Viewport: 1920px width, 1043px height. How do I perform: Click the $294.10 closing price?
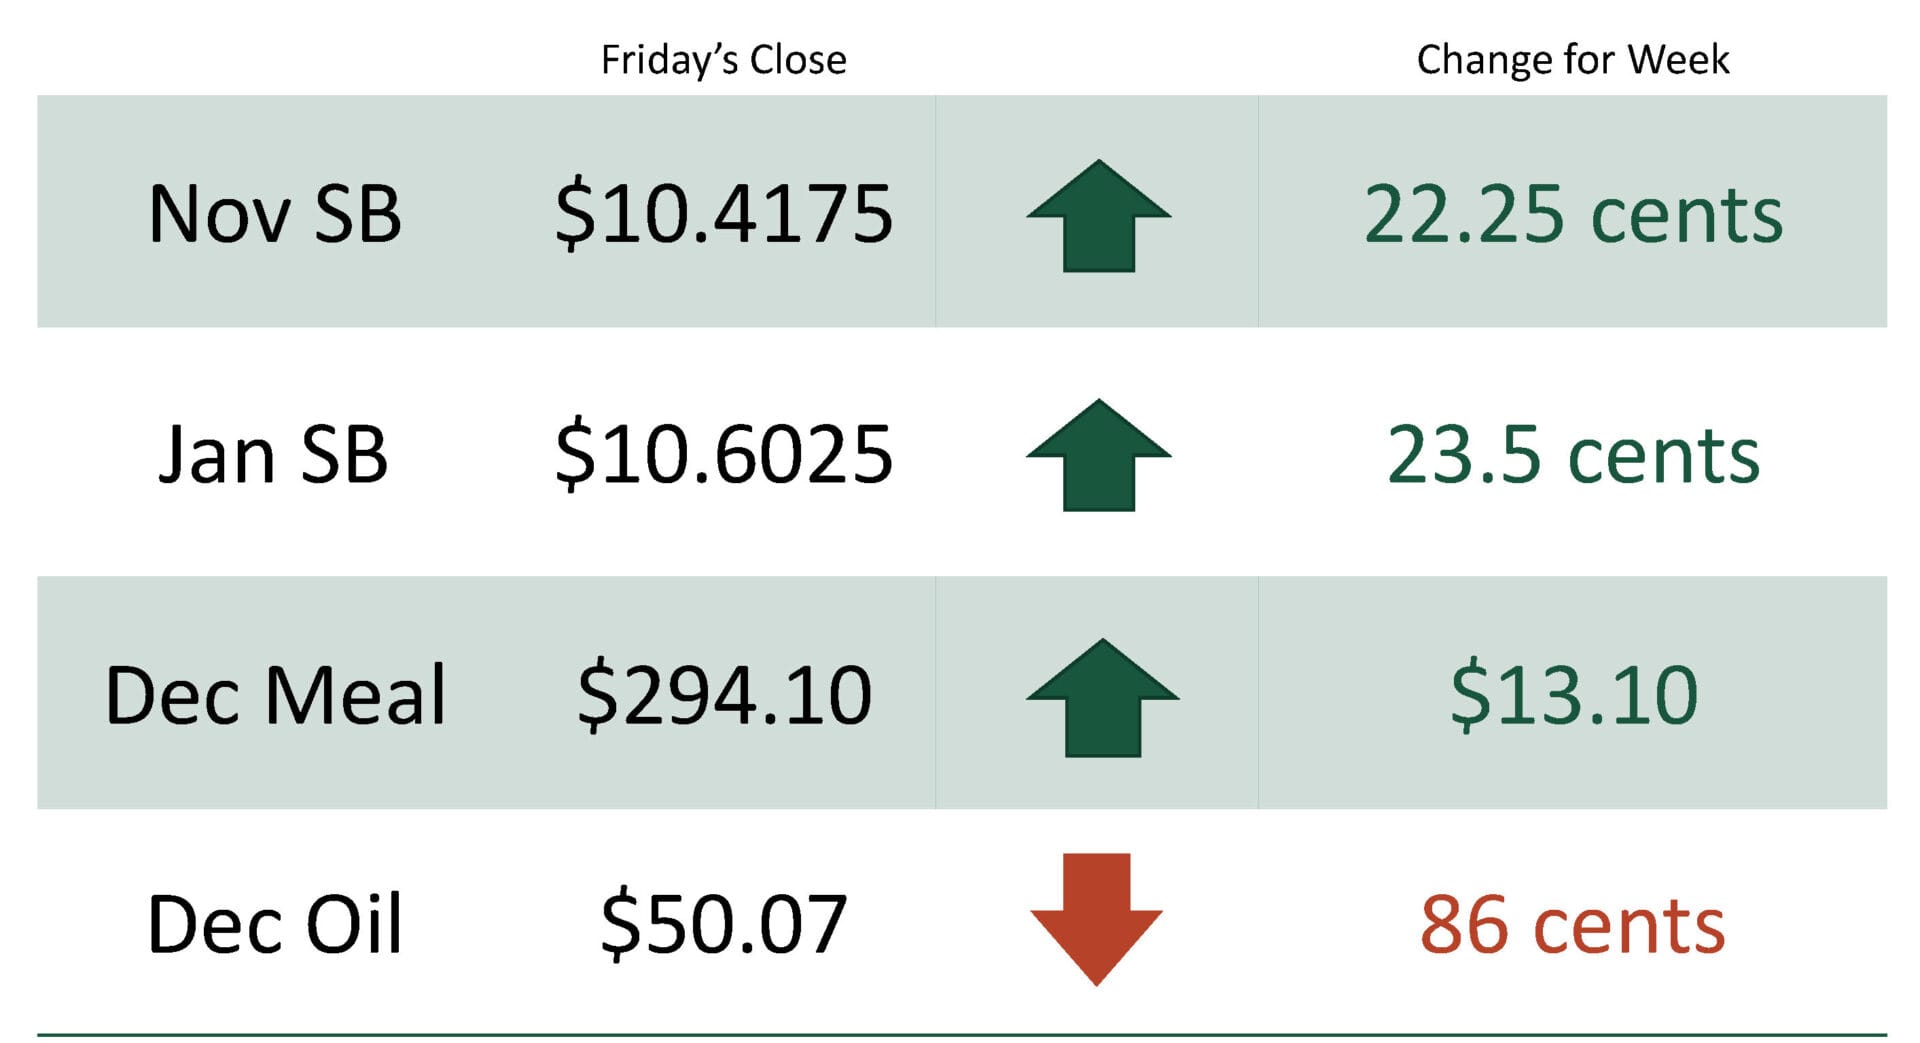pos(724,695)
